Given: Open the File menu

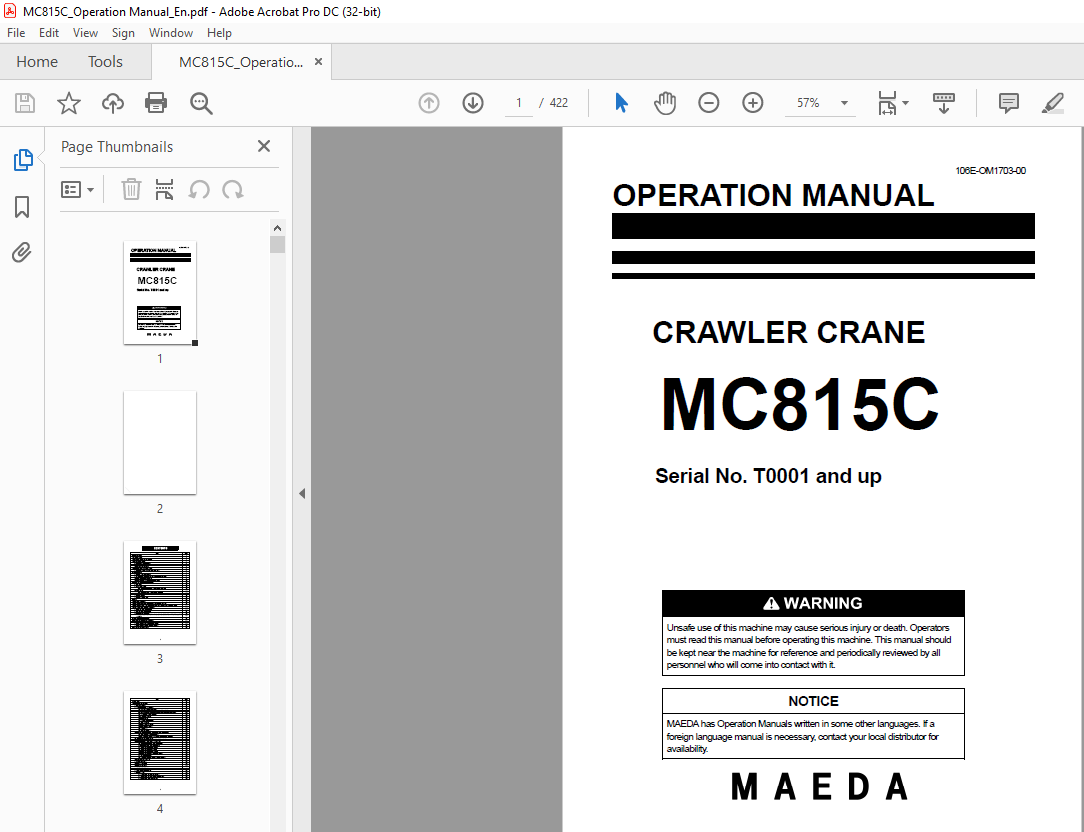Looking at the screenshot, I should tap(16, 33).
